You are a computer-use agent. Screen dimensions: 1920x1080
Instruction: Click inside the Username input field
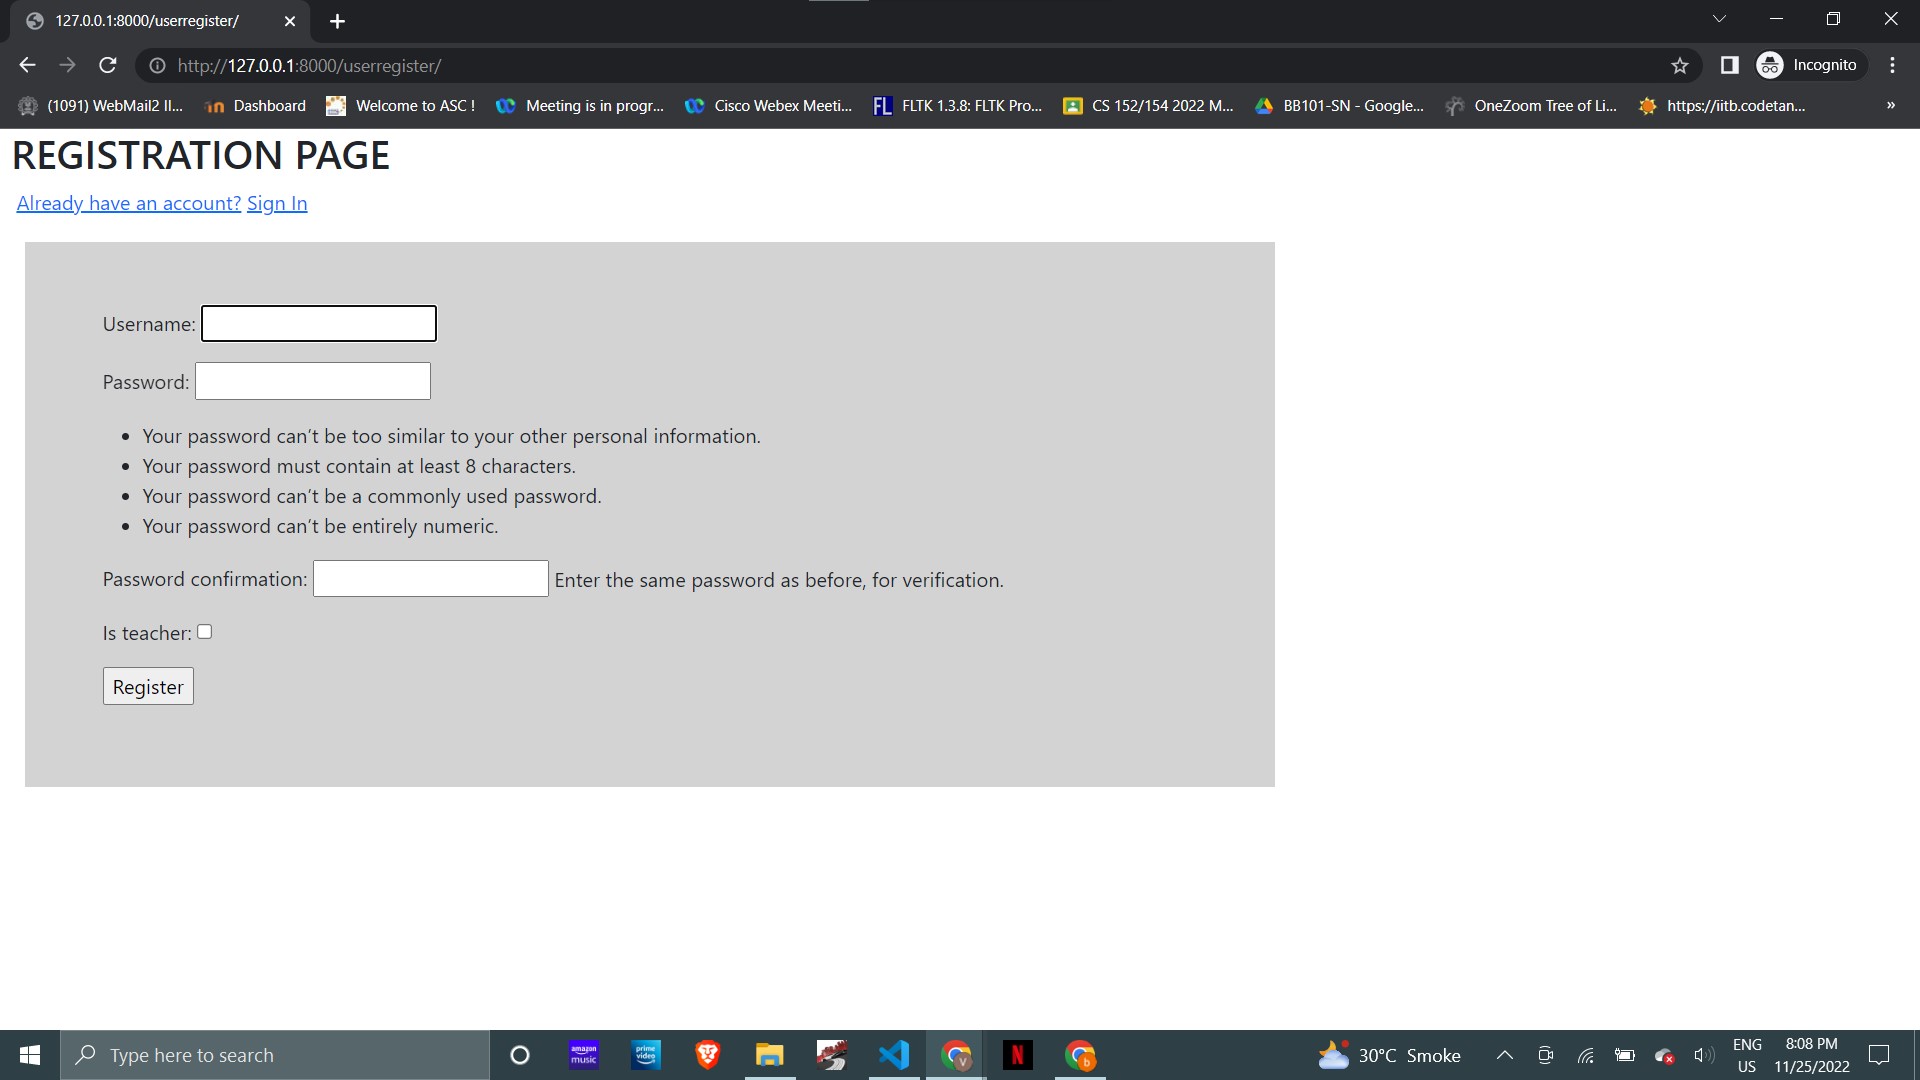(x=318, y=323)
